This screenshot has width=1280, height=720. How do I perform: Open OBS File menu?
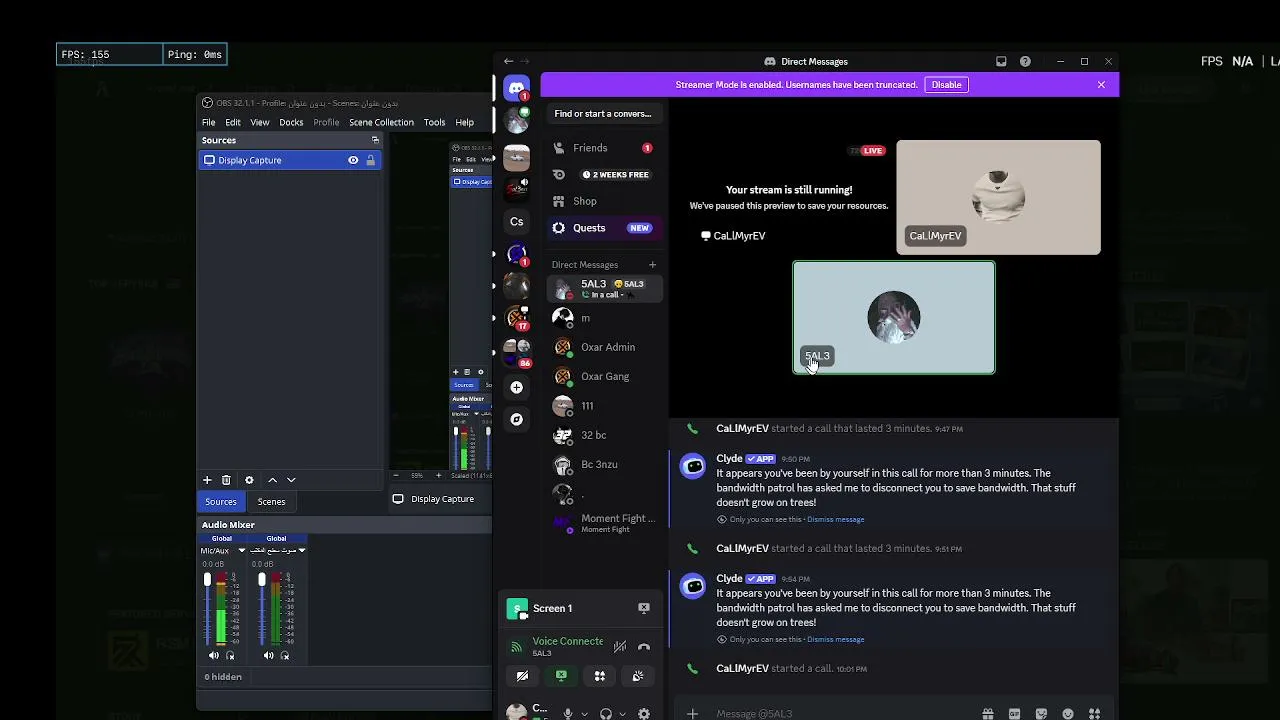208,122
